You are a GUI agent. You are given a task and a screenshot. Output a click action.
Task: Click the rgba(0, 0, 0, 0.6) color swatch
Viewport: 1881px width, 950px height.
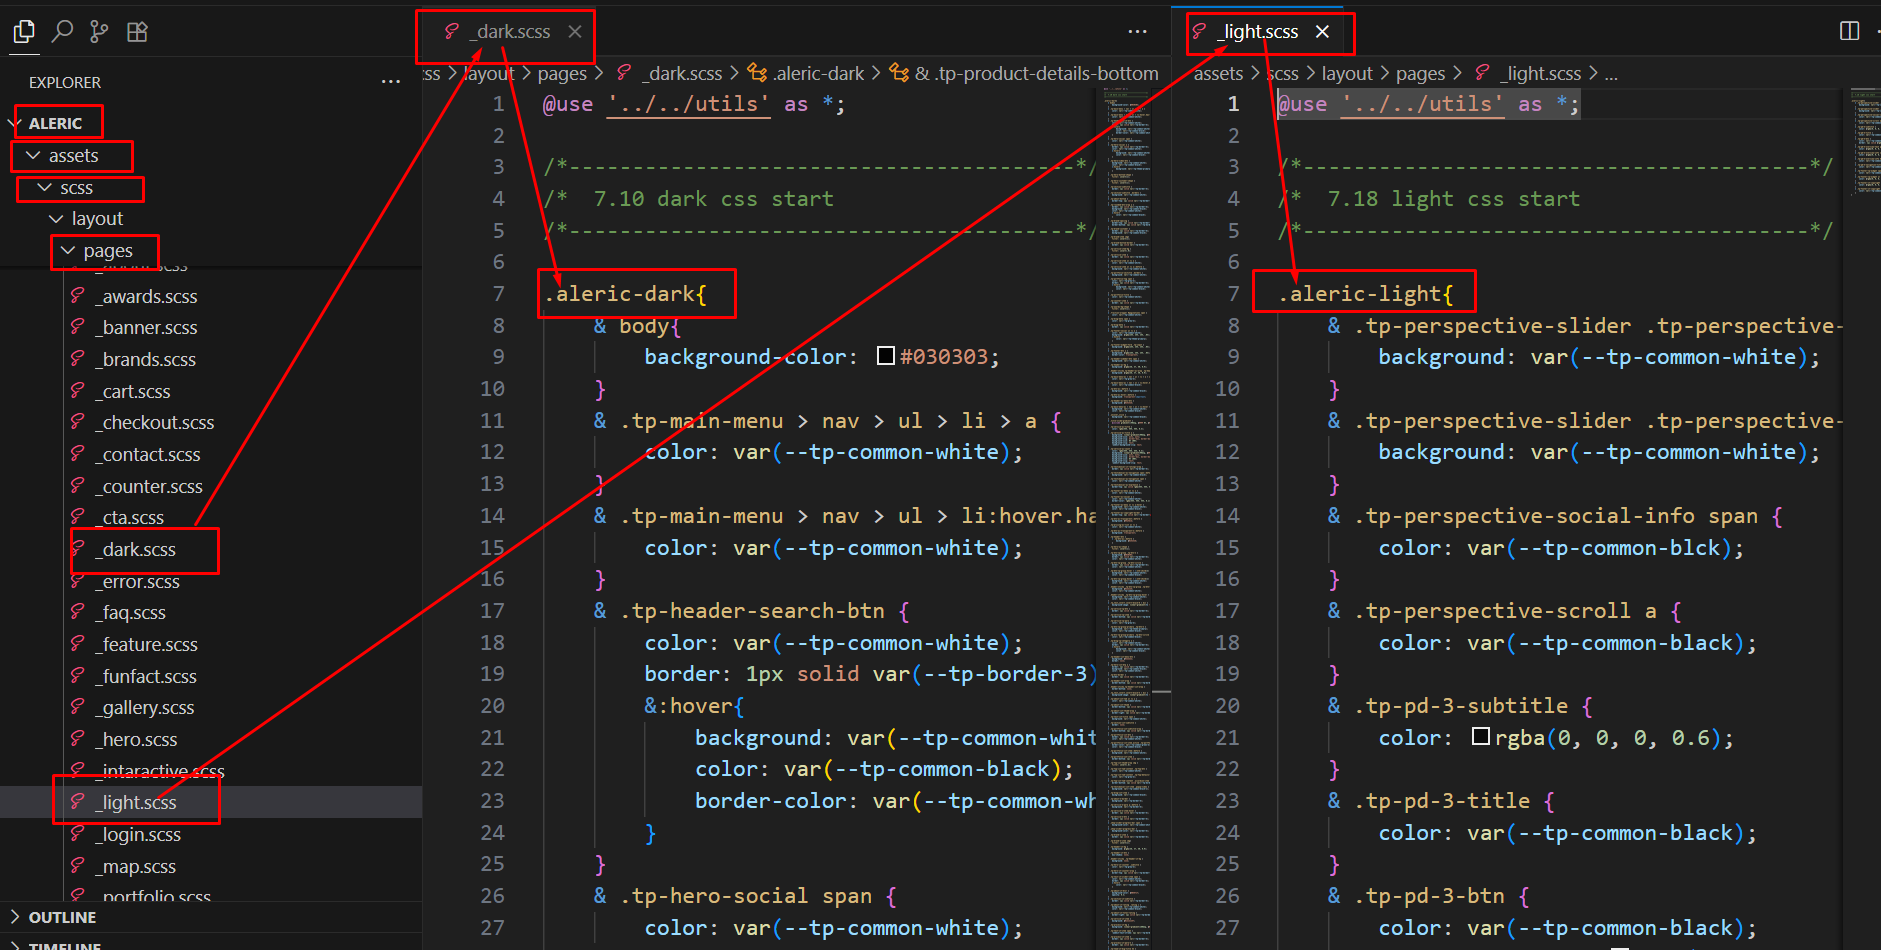1481,737
